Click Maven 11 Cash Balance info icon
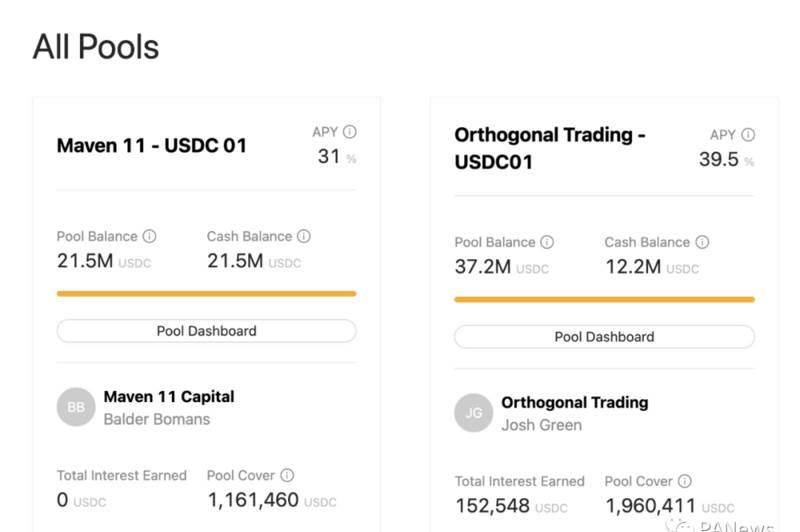The height and width of the screenshot is (532, 800). [x=304, y=237]
